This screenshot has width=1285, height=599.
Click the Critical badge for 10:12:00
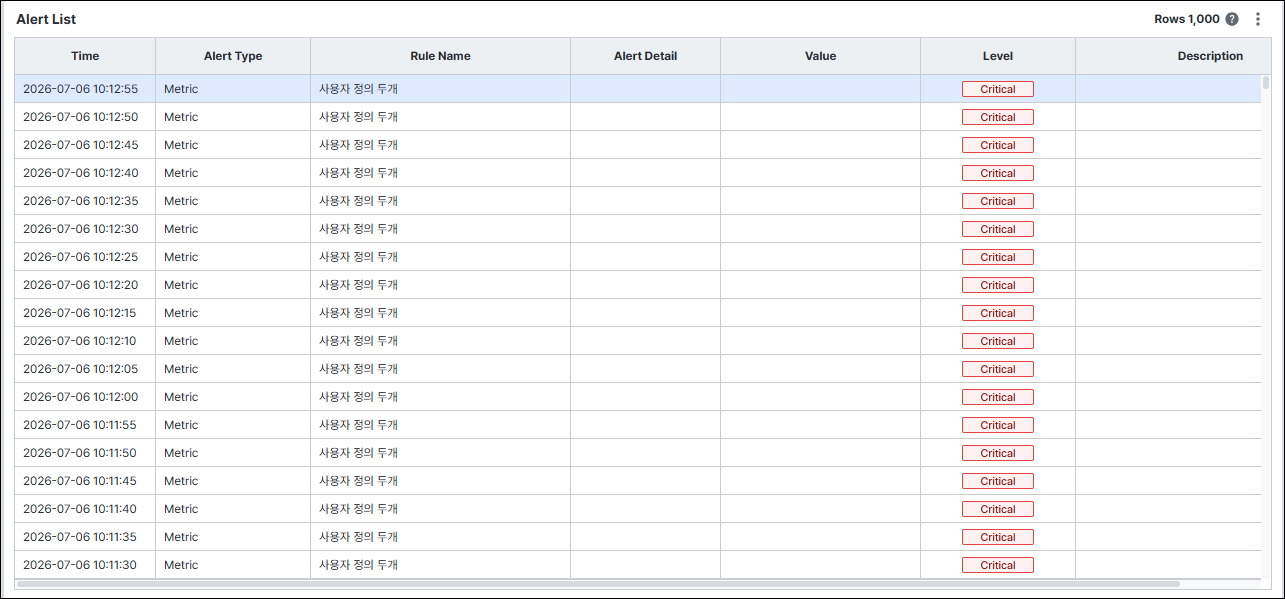[x=998, y=397]
